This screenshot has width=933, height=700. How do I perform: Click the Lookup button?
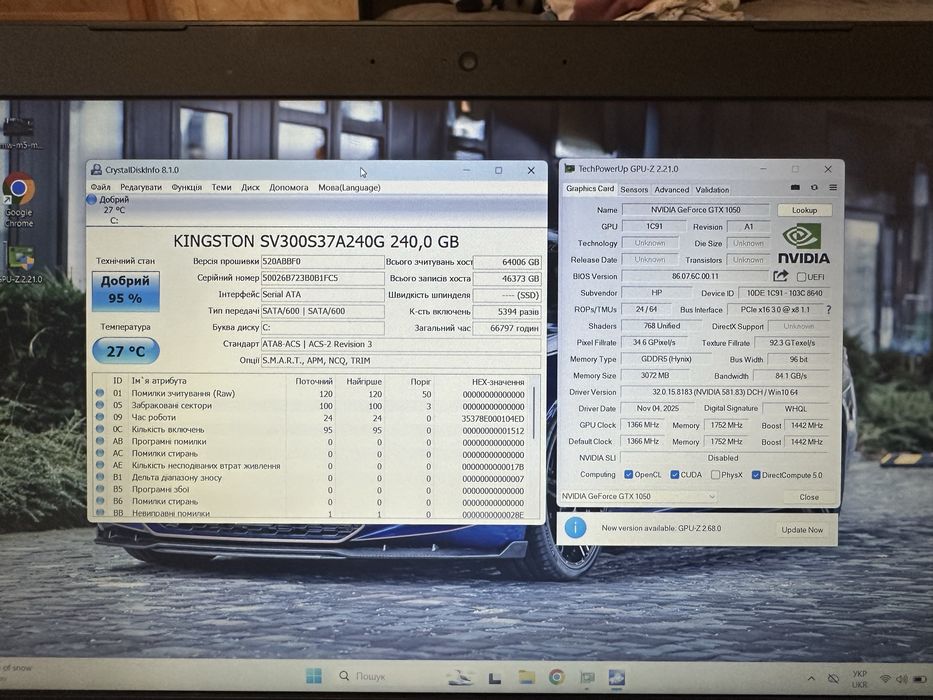(x=804, y=210)
